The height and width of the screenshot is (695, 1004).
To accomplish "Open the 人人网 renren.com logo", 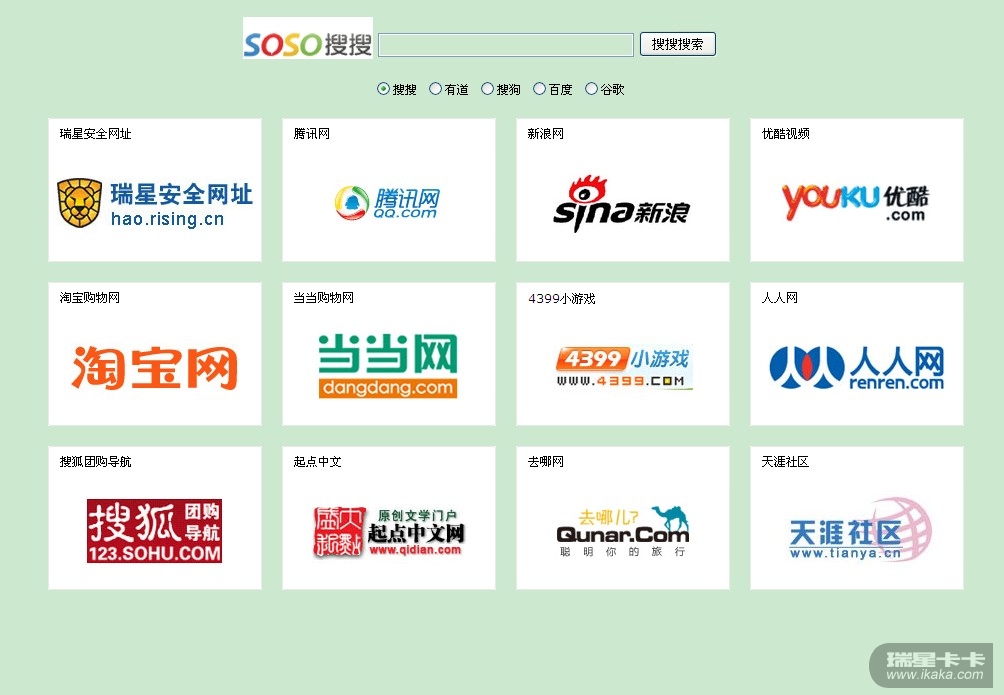I will (x=857, y=368).
